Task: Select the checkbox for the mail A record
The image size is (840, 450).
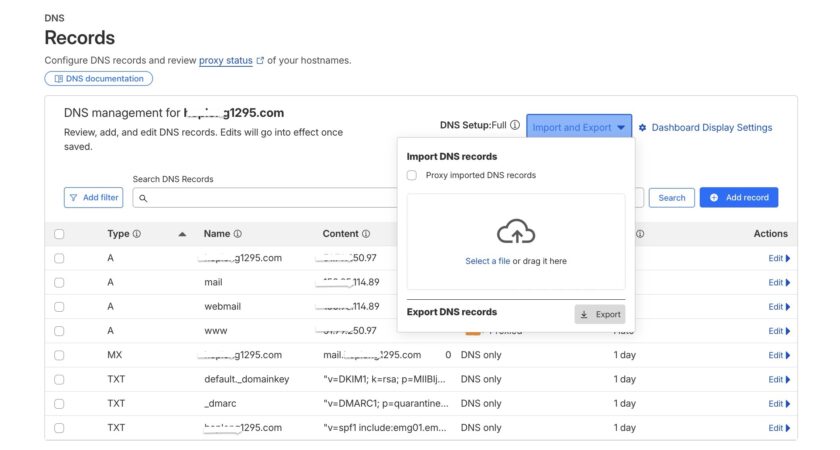Action: 59,283
